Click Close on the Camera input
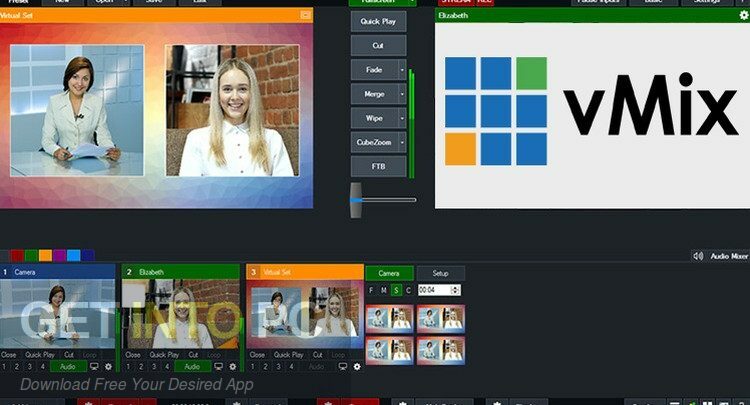Screen dimensions: 750x405 pyautogui.click(x=9, y=355)
